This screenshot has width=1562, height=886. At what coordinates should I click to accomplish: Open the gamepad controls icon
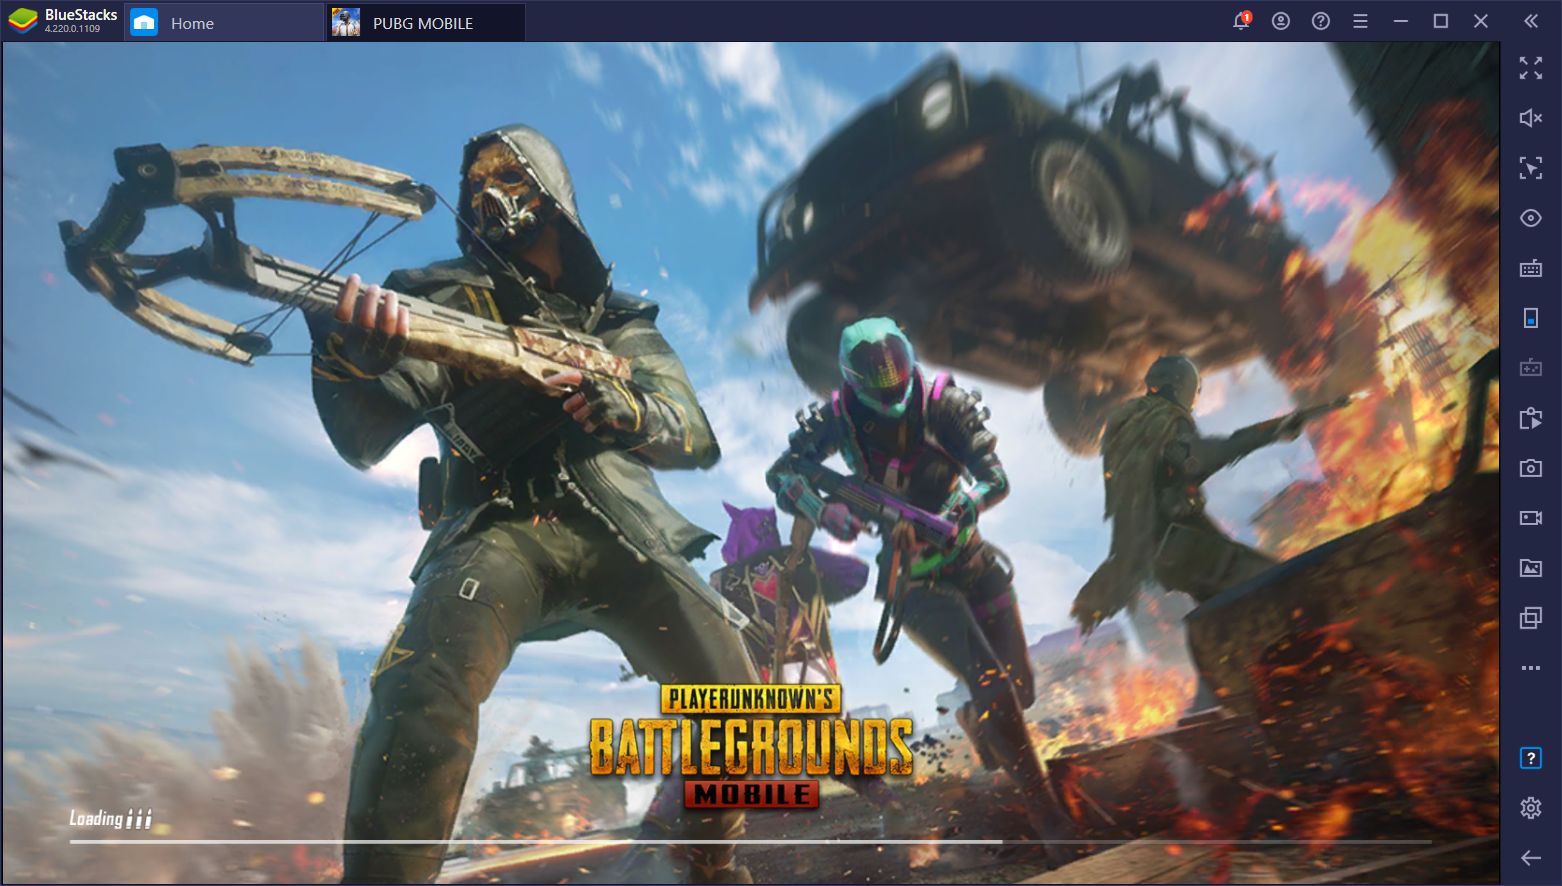[x=1531, y=368]
